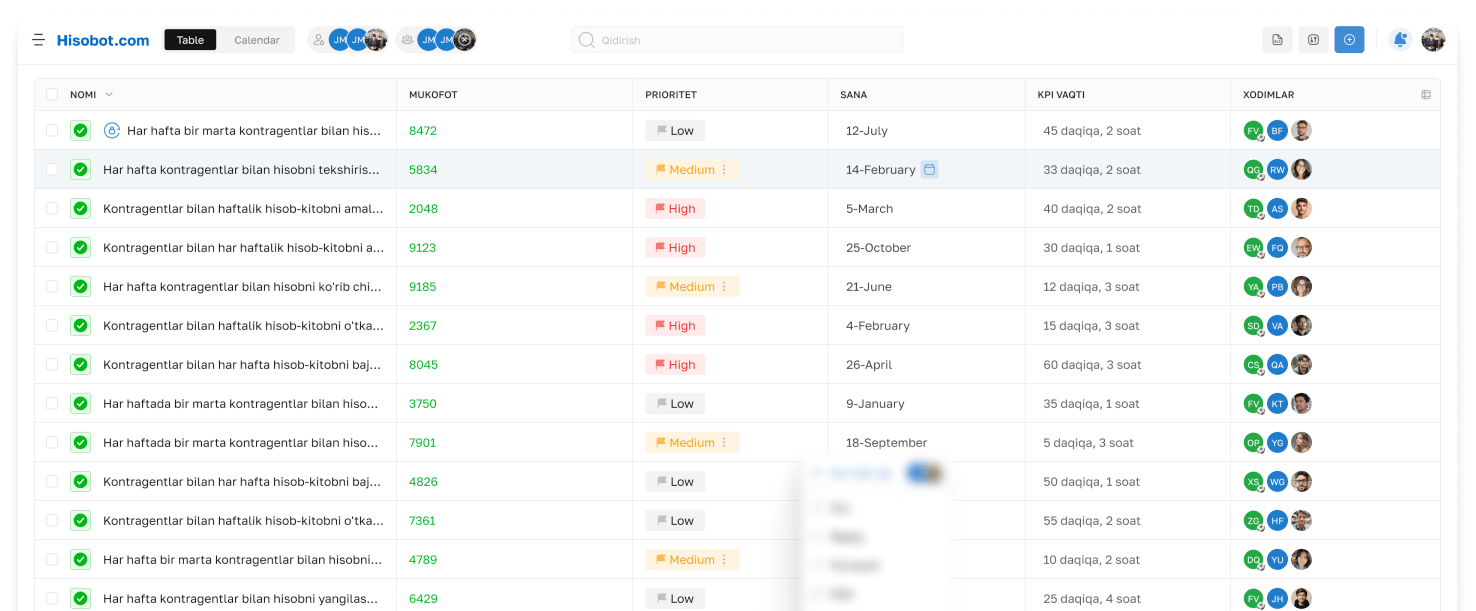Open the Medium priority menu in the 5834 row
The width and height of the screenshot is (1476, 611).
(x=724, y=170)
